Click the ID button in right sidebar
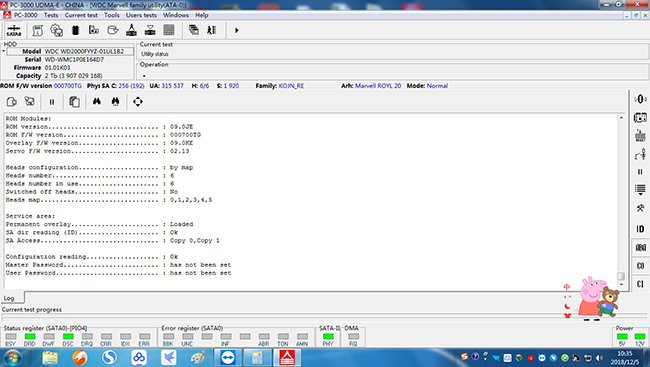 click(x=640, y=229)
